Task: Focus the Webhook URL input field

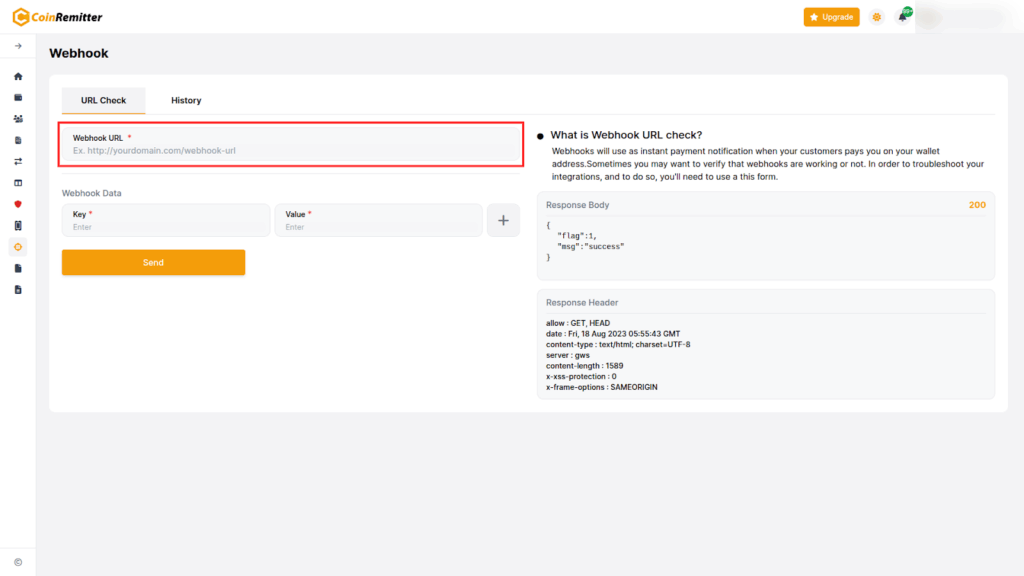Action: tap(290, 150)
